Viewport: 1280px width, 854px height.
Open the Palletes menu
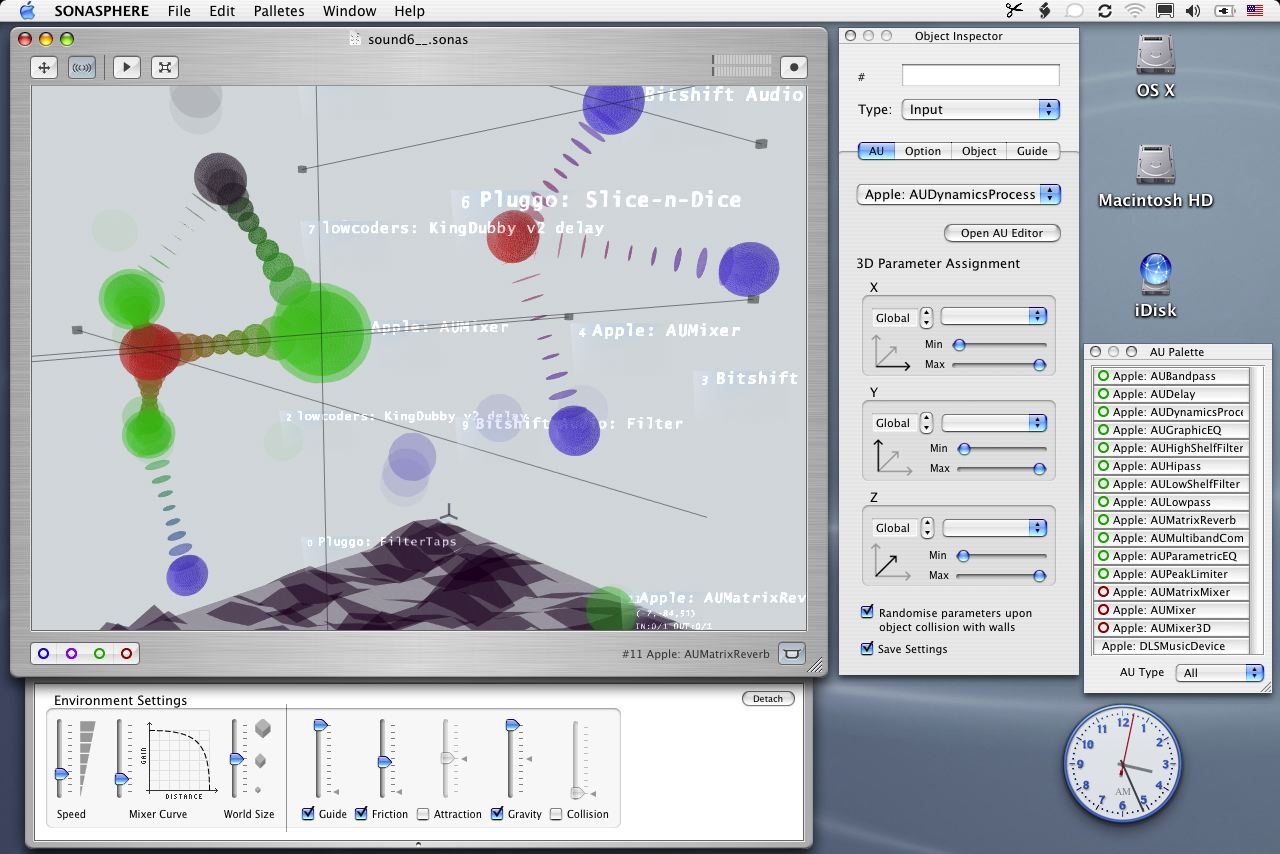[x=279, y=11]
